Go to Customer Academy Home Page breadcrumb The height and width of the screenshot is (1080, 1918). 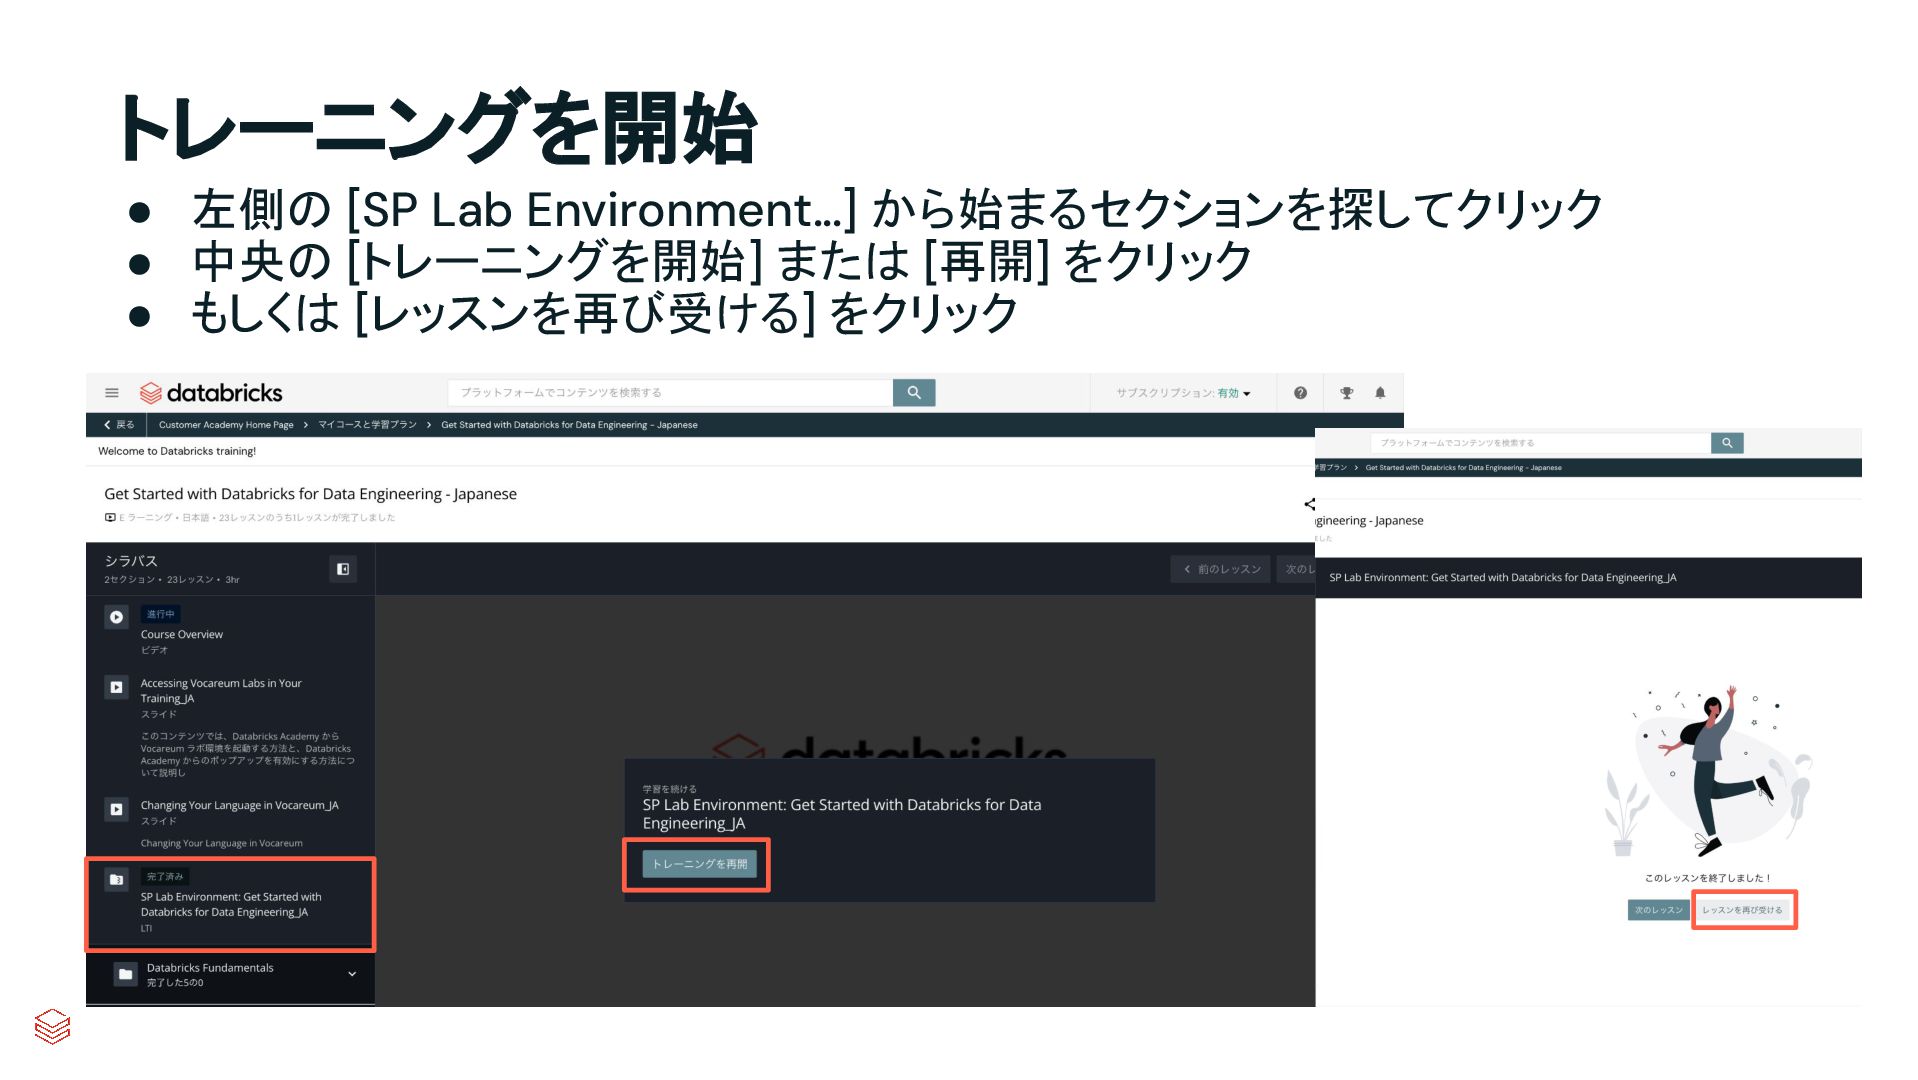[x=226, y=425]
